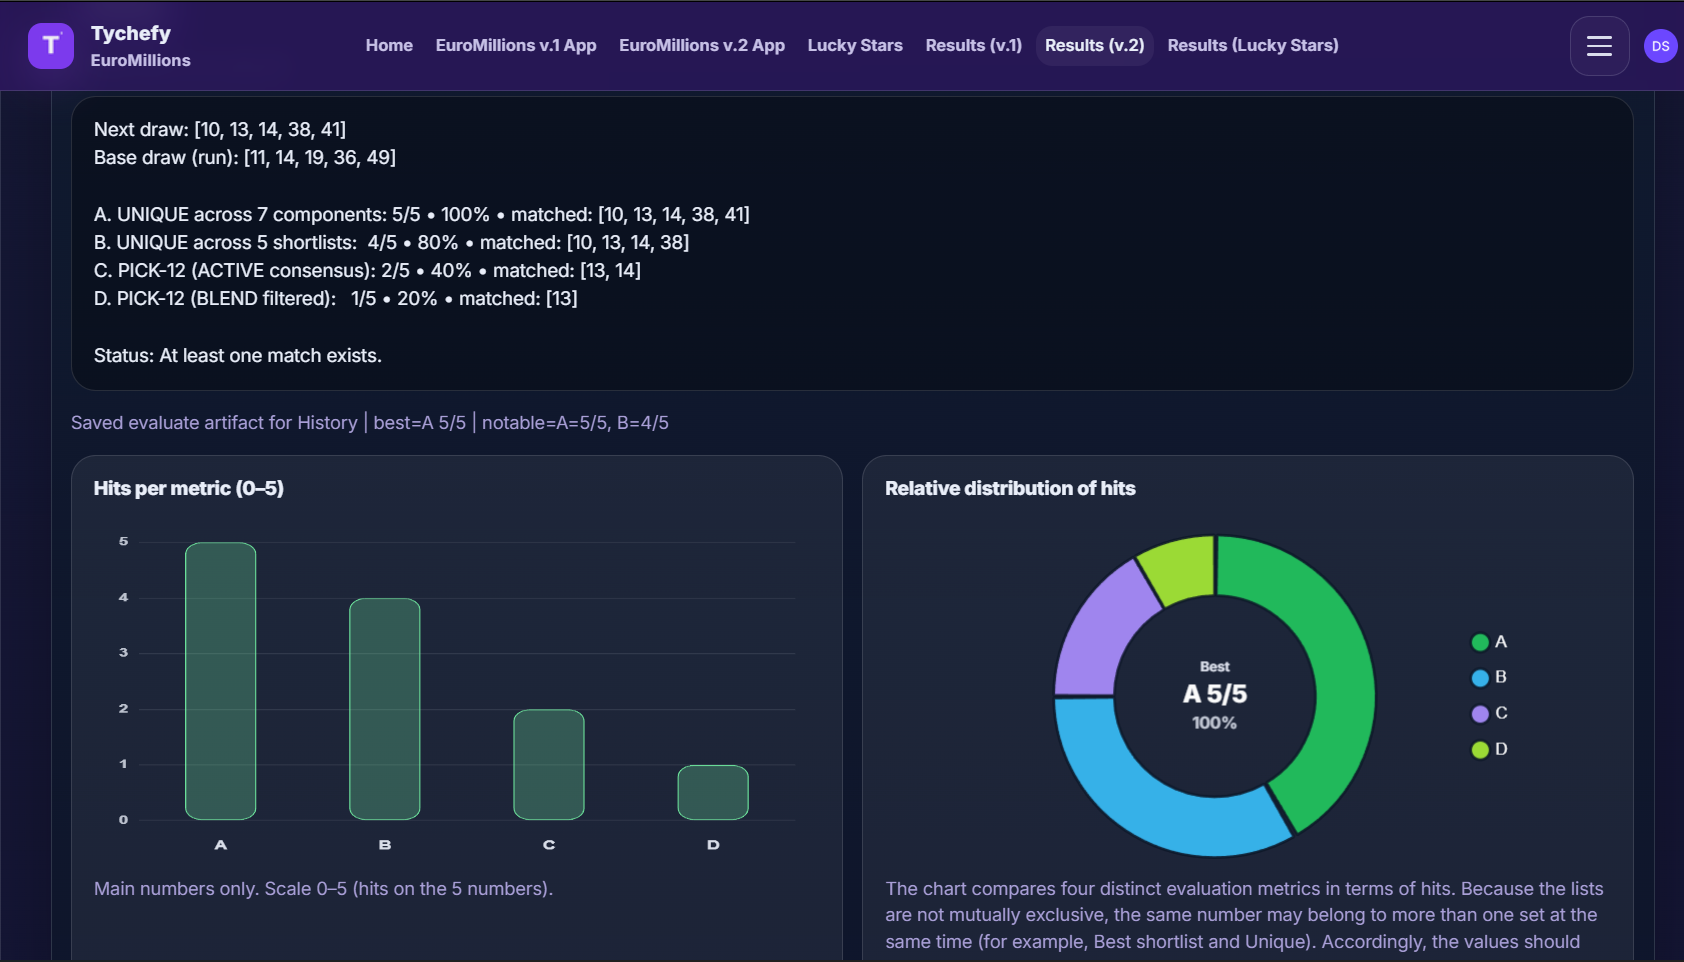Click the Tychefy purple T logo

click(51, 46)
